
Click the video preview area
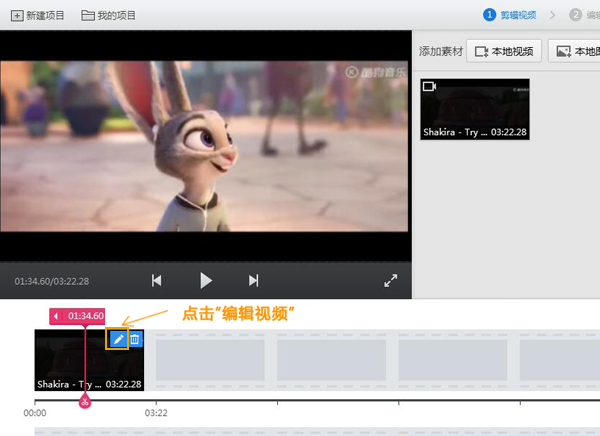pyautogui.click(x=205, y=146)
